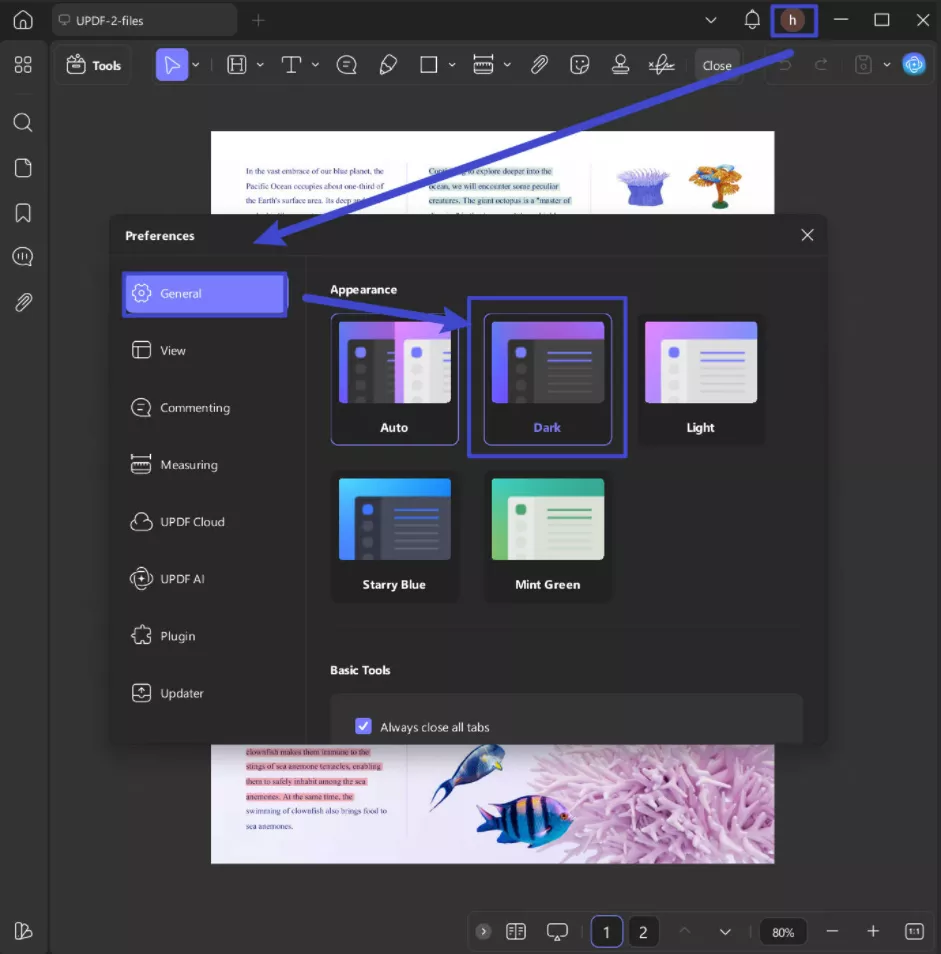Open the UPDF AI assistant icon

click(x=913, y=65)
